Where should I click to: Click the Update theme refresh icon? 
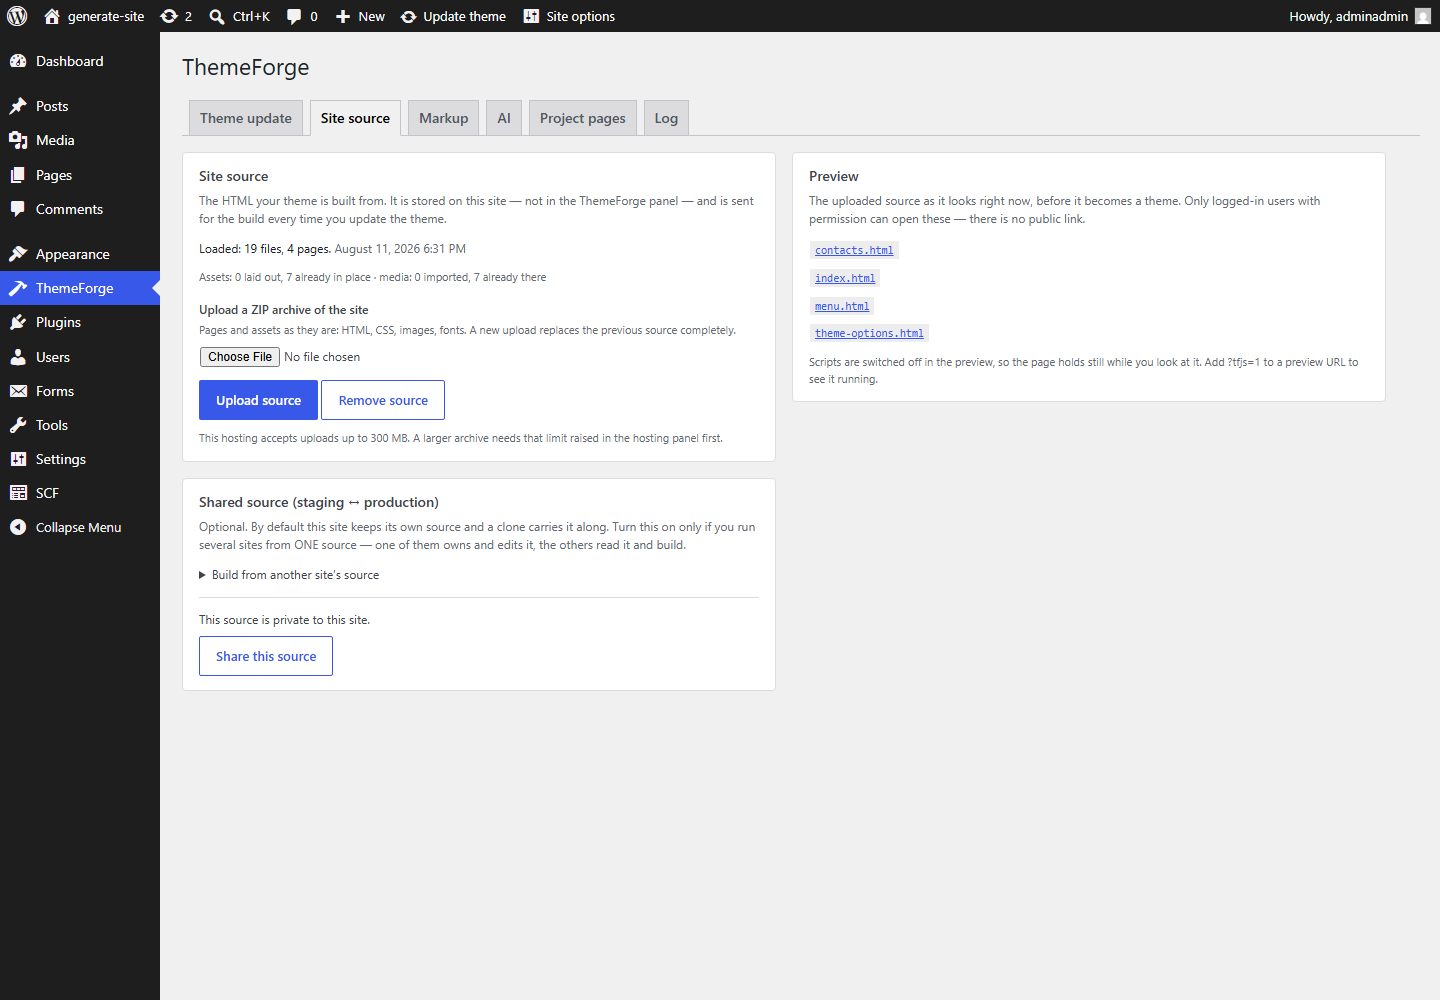point(409,16)
